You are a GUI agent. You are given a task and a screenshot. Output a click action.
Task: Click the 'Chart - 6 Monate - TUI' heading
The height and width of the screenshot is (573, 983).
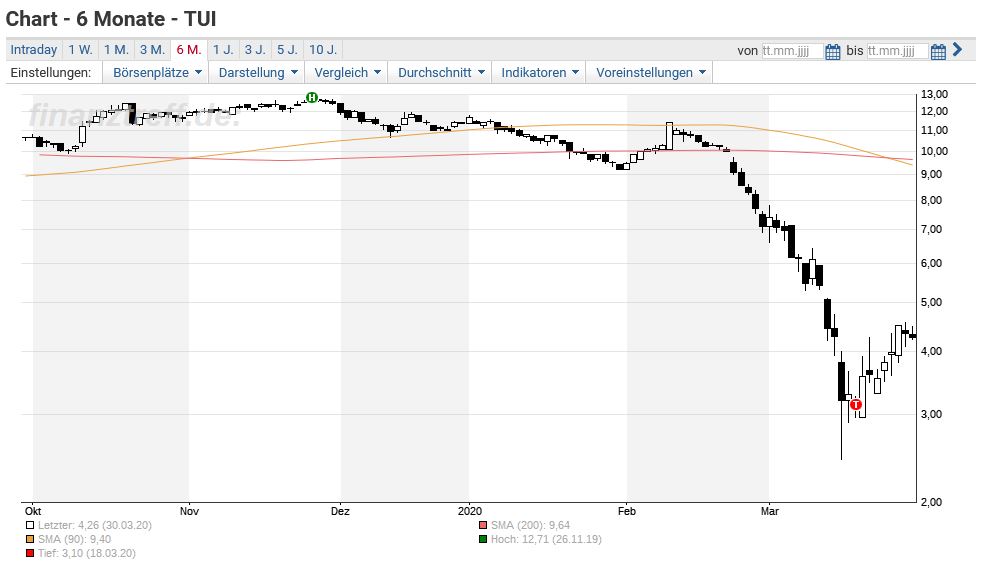[x=111, y=19]
